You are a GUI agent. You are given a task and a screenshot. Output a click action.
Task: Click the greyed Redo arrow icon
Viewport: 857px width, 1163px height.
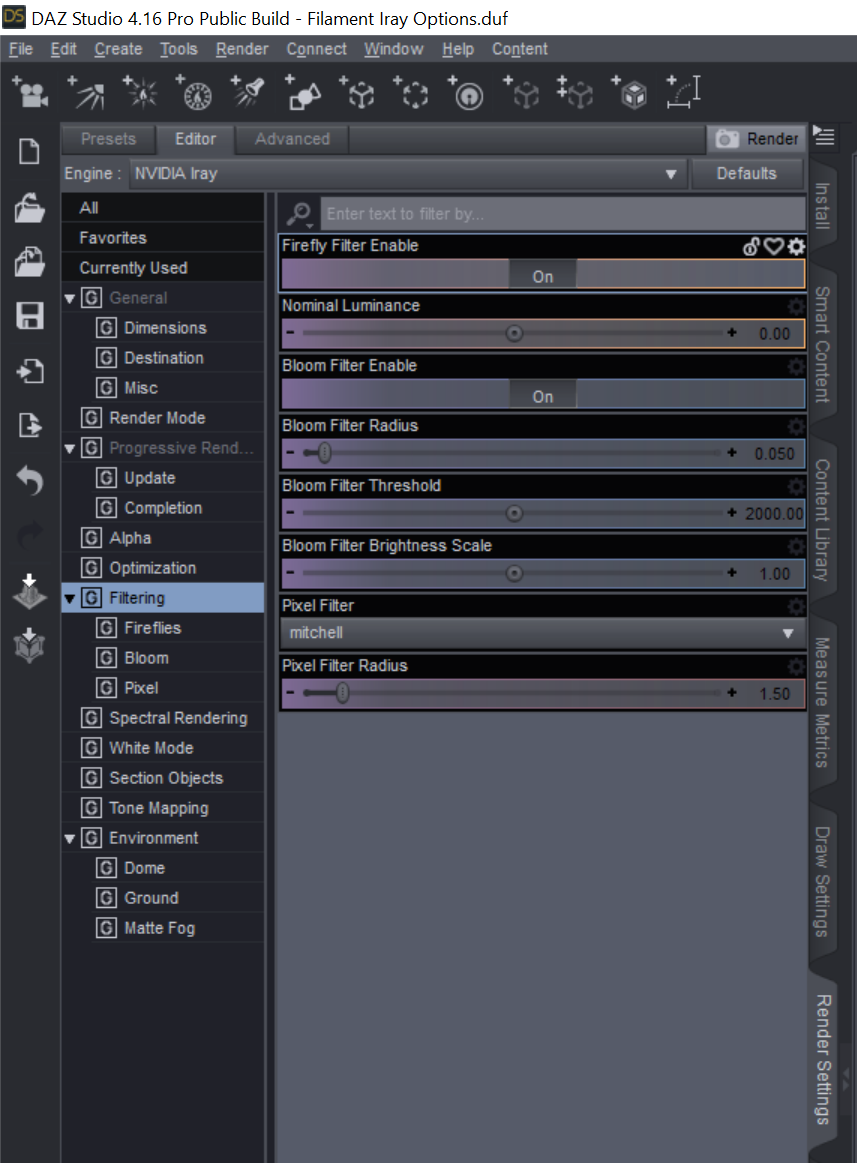coord(30,535)
